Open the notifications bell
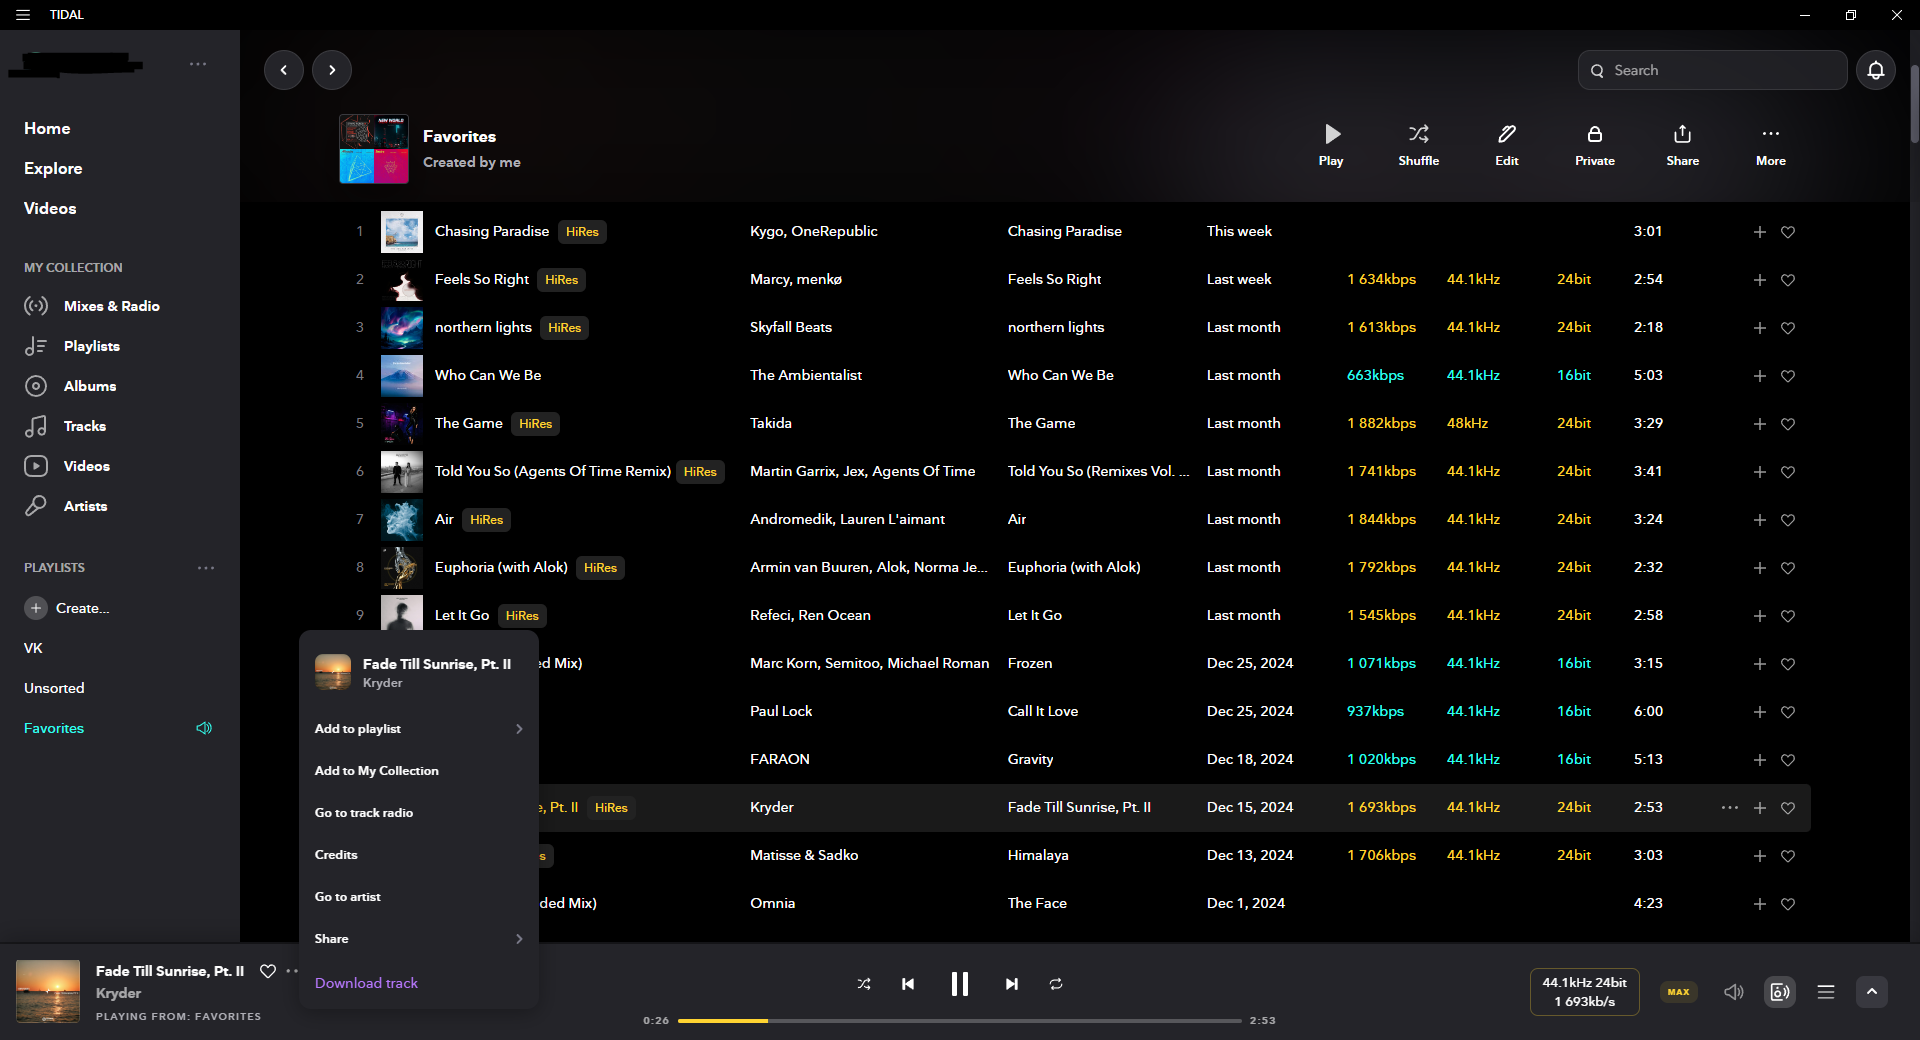Viewport: 1920px width, 1040px height. point(1876,70)
